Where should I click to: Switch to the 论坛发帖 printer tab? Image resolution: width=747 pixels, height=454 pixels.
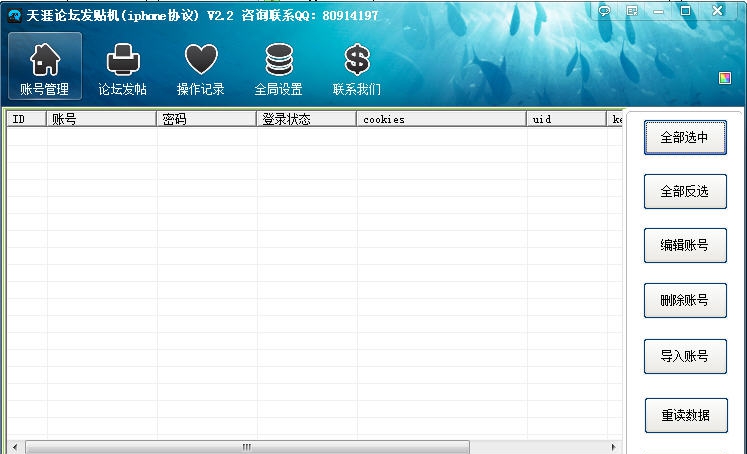(x=123, y=69)
